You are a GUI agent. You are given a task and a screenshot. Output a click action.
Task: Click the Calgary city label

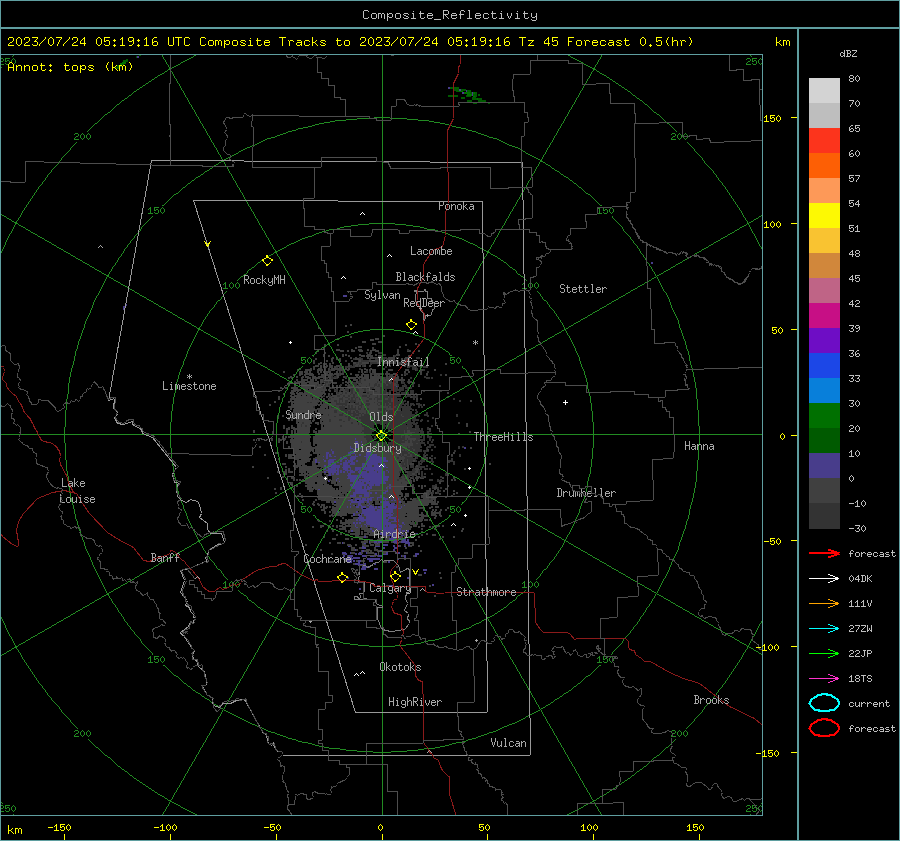390,588
